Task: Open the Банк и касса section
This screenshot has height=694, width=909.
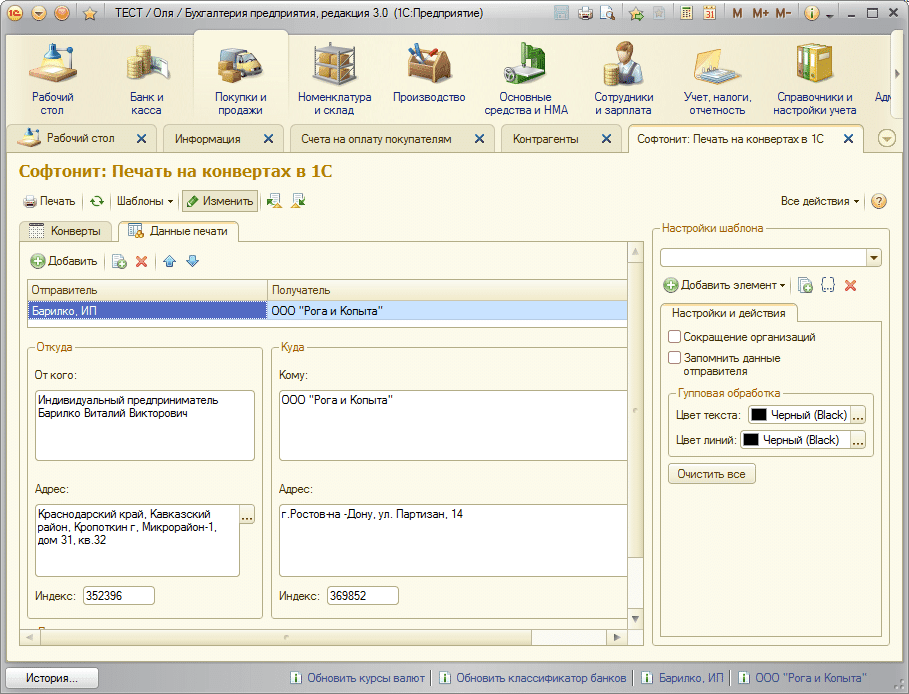Action: click(x=147, y=79)
